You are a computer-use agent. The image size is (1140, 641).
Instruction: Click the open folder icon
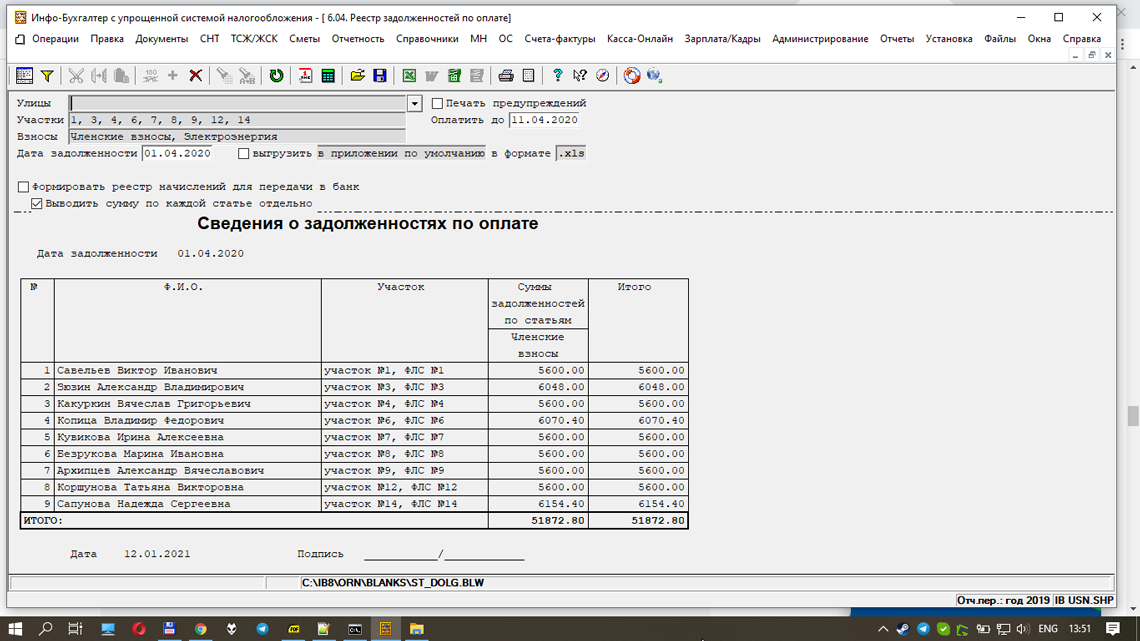(x=357, y=76)
